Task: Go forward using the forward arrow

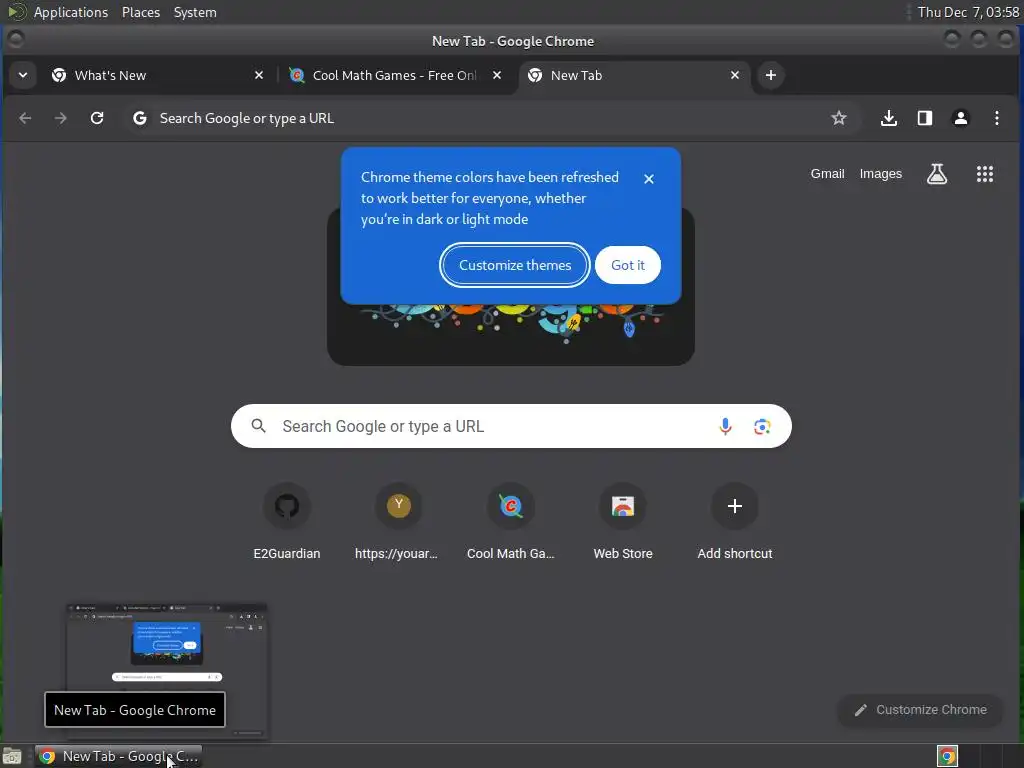Action: (61, 118)
